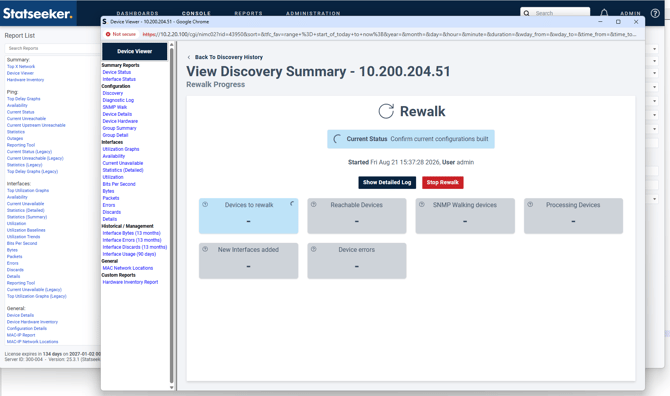Screen dimensions: 670x396
Task: Click the Show Detailed Log button
Action: pos(387,182)
